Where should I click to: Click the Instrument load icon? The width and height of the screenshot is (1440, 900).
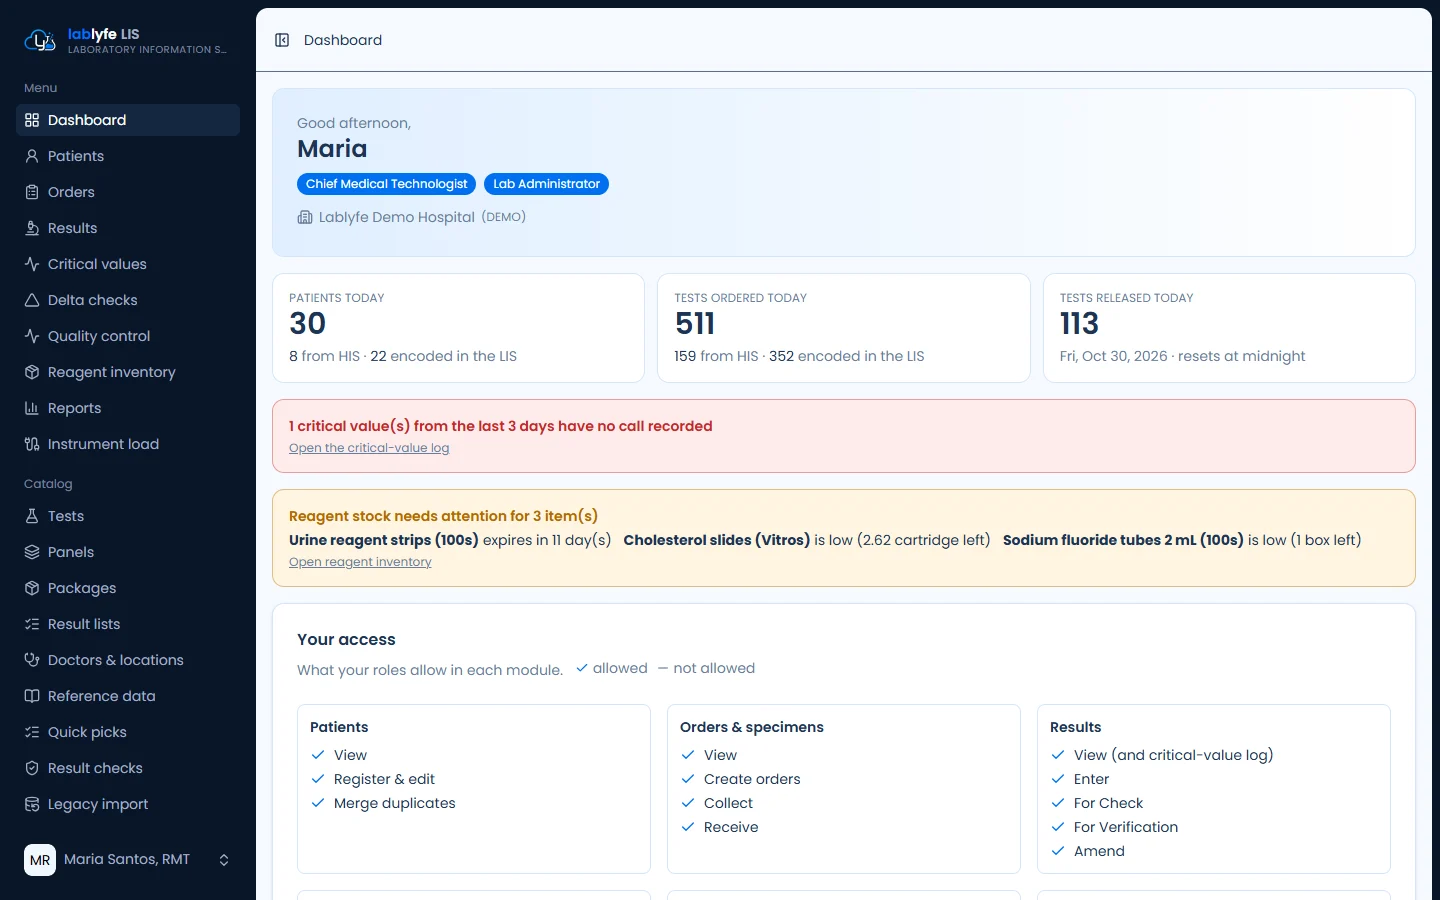click(x=32, y=444)
